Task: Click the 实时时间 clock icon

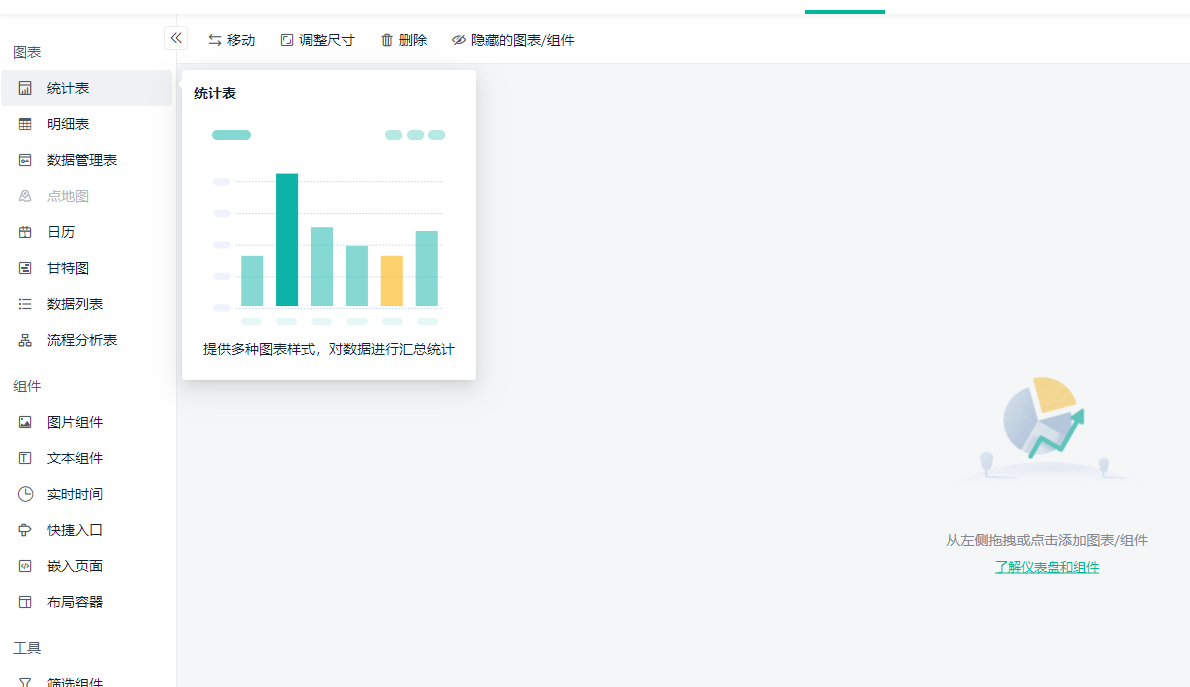Action: [x=25, y=494]
